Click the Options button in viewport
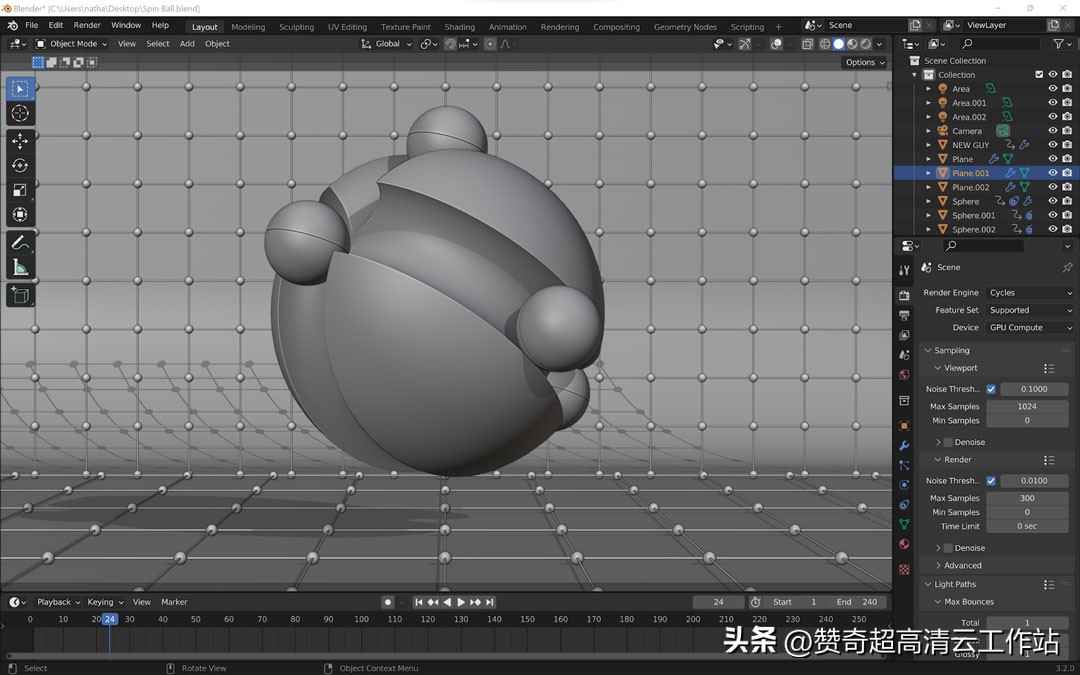 point(861,62)
